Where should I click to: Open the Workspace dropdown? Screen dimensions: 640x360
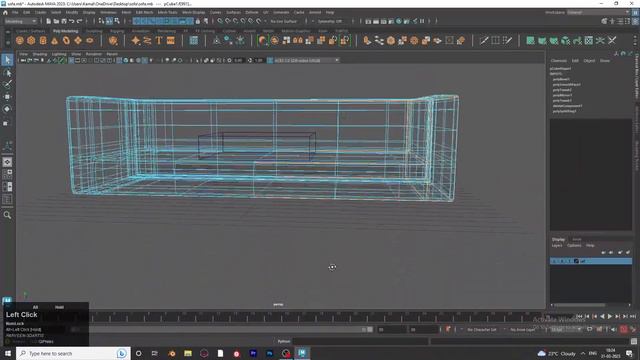point(598,12)
